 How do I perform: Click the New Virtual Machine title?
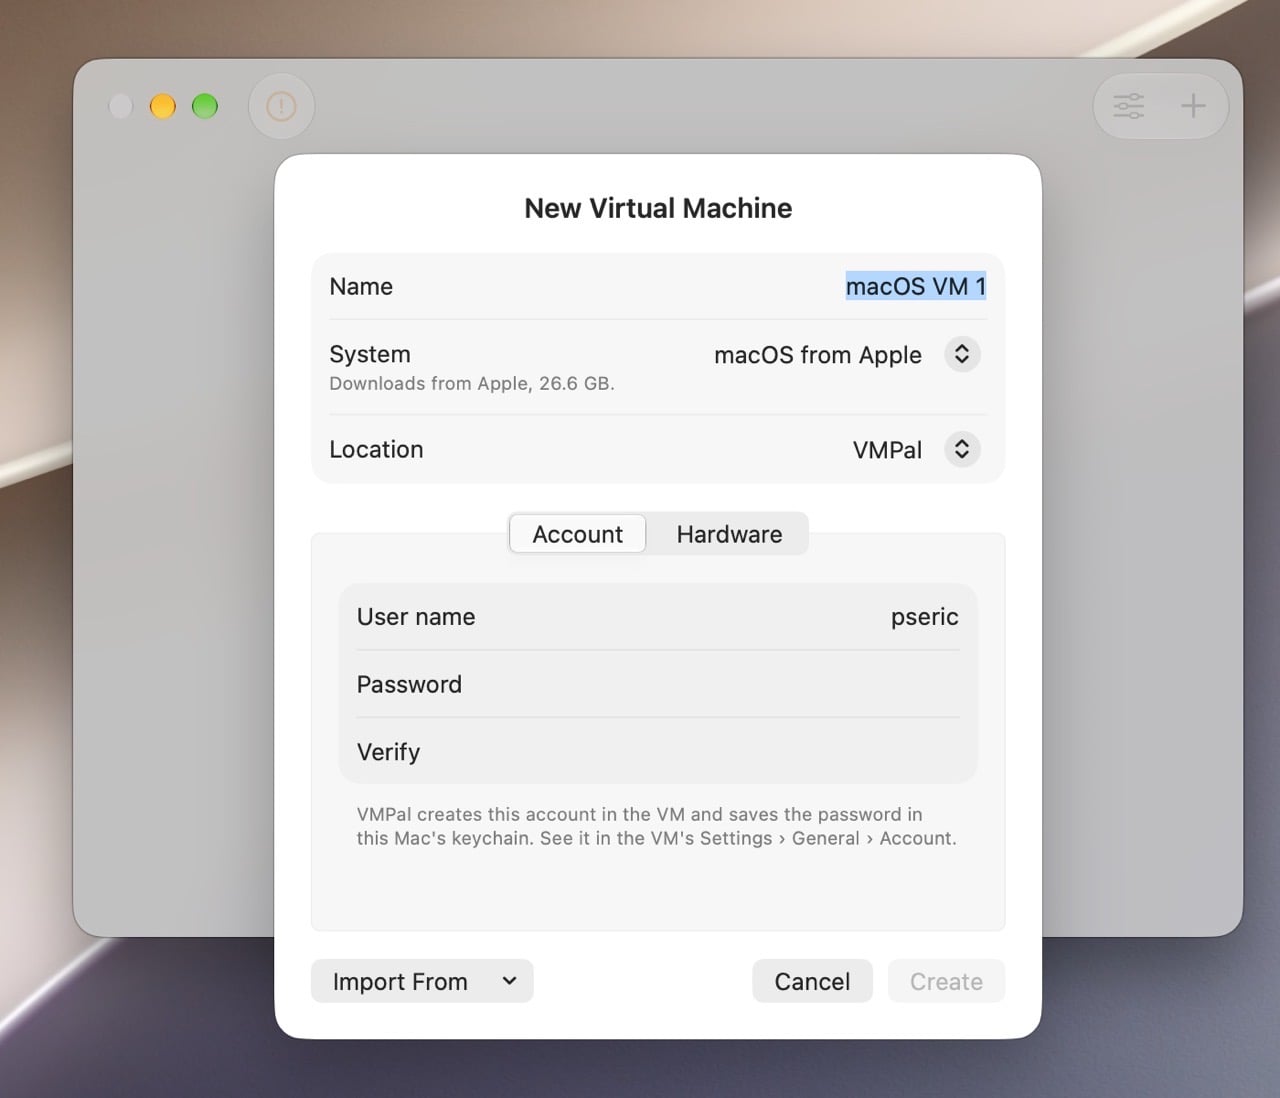[658, 208]
